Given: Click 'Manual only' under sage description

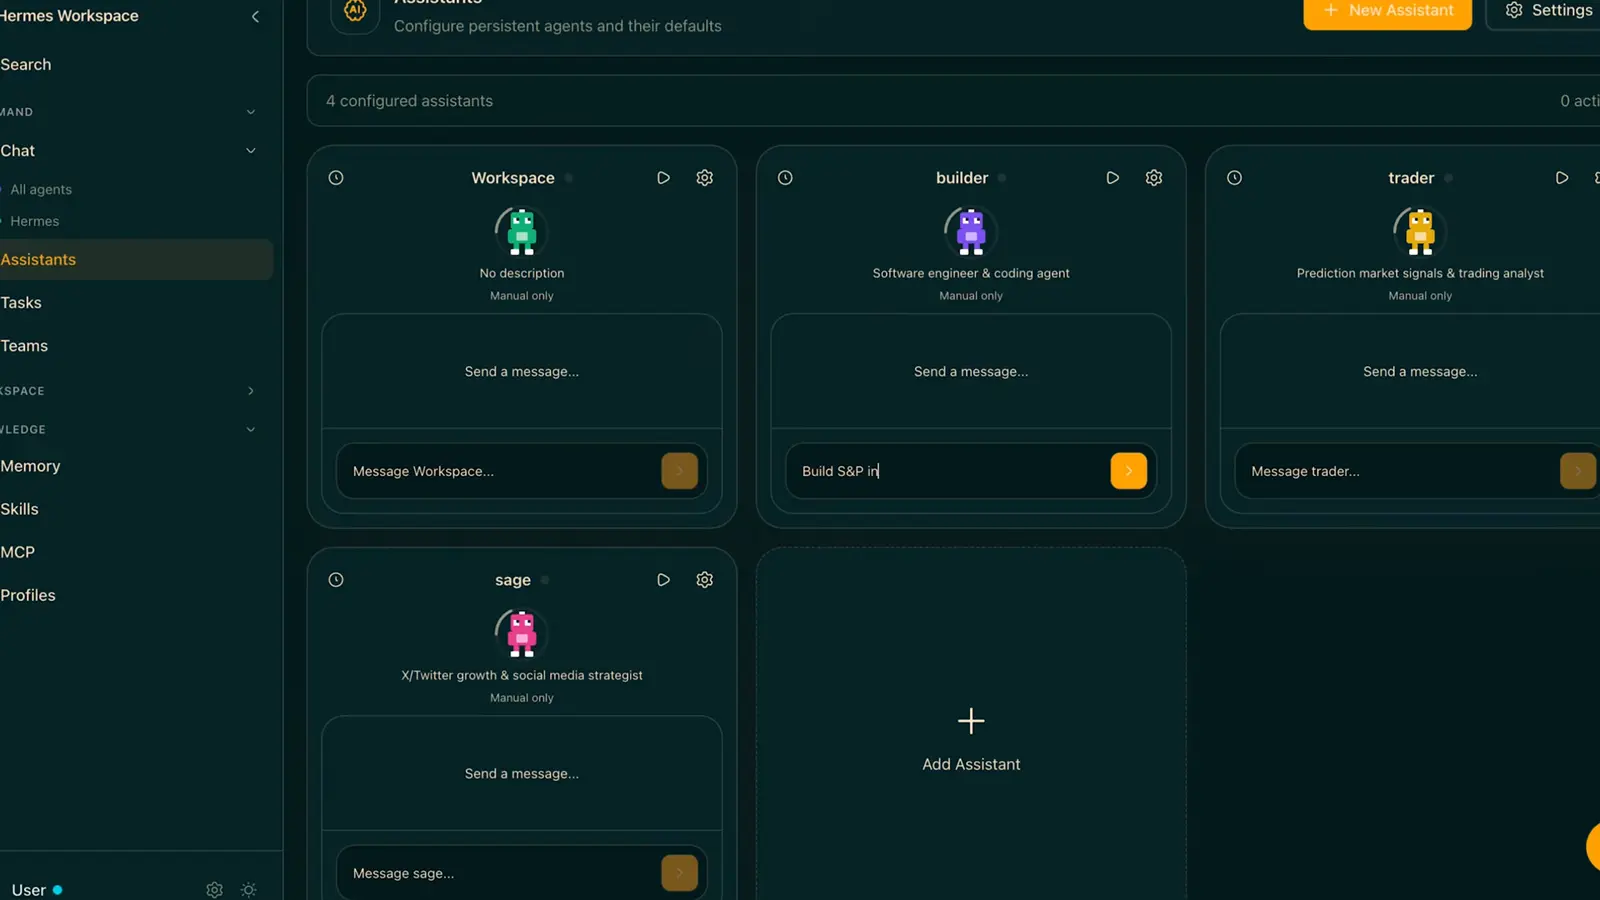Looking at the screenshot, I should pos(522,698).
